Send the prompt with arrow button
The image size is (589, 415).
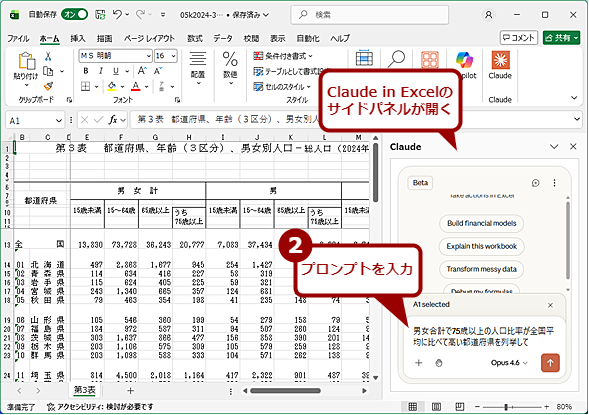point(550,363)
